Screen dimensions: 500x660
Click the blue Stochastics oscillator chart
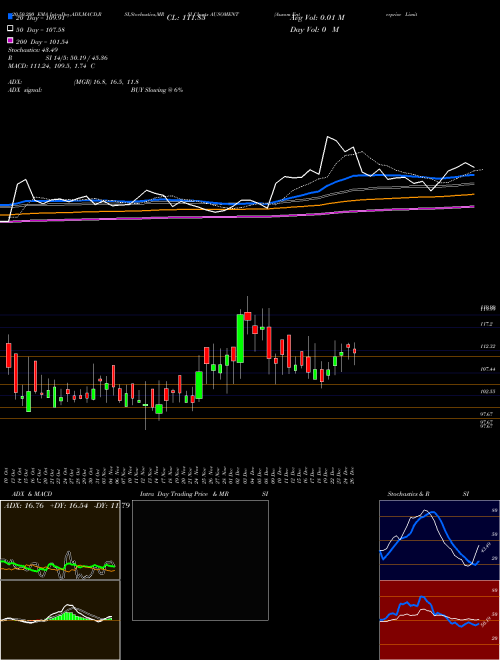439,540
